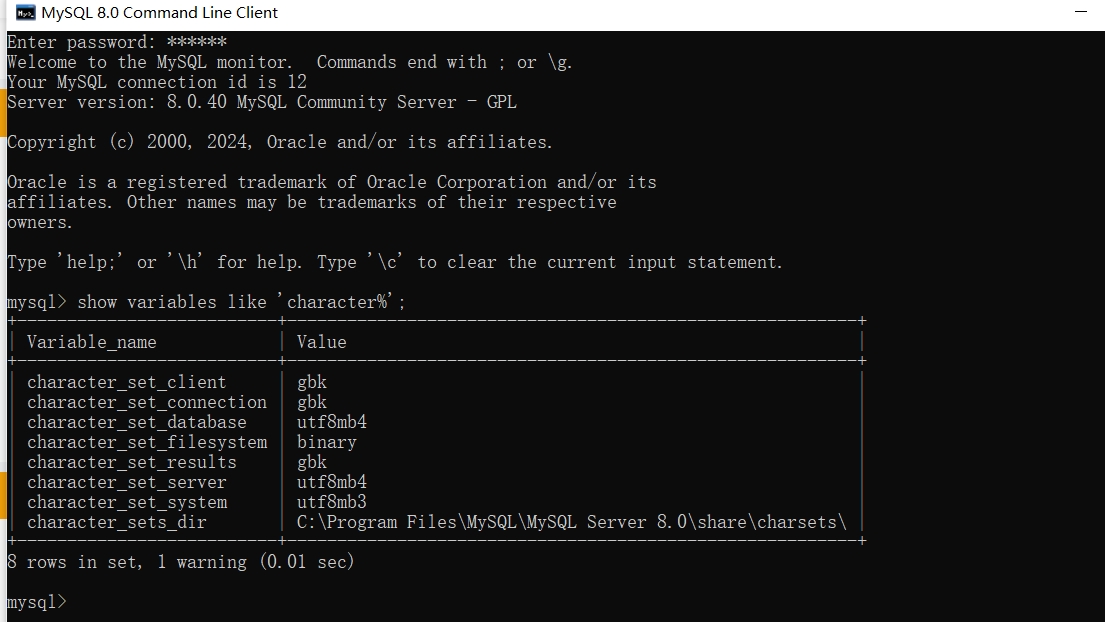1105x622 pixels.
Task: Click the "show variables like 'character%';" command
Action: point(241,302)
